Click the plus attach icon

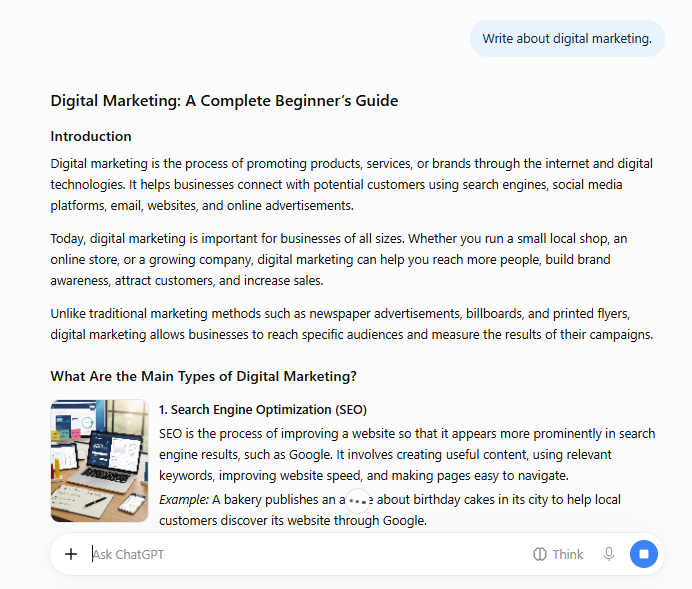click(71, 554)
